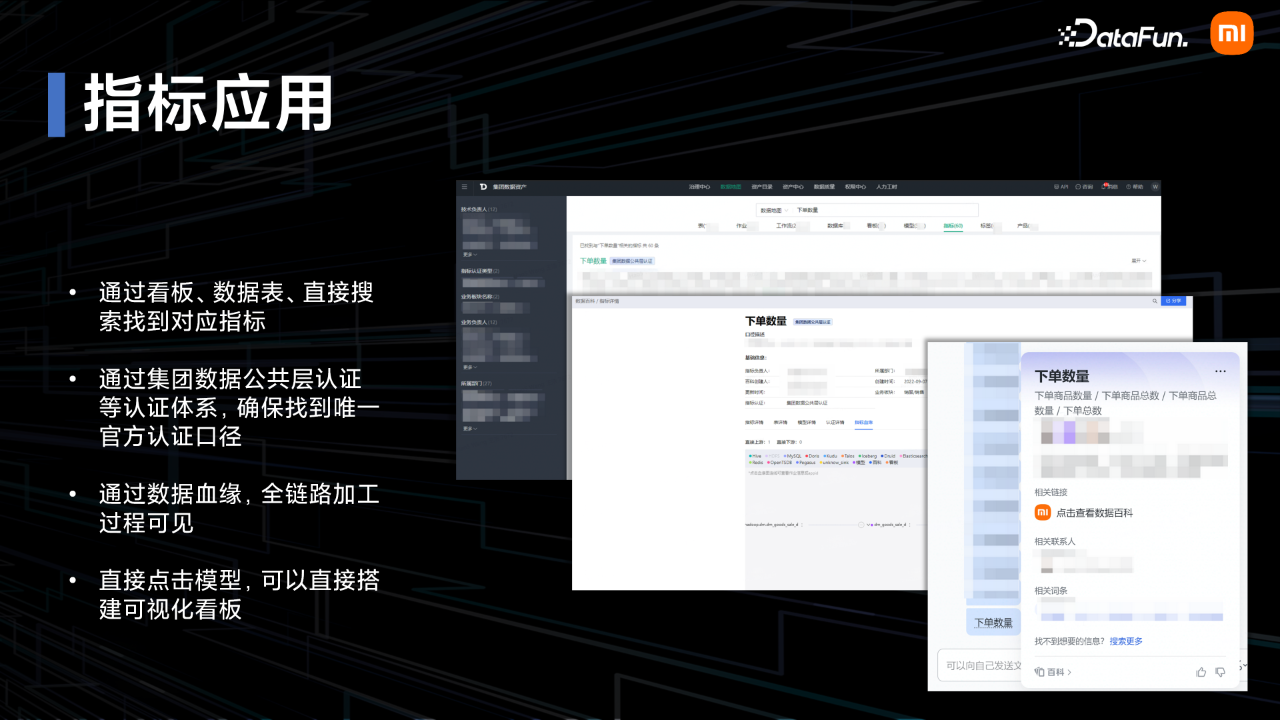1280x720 pixels.
Task: Click the blue 分享 button
Action: tap(1173, 300)
